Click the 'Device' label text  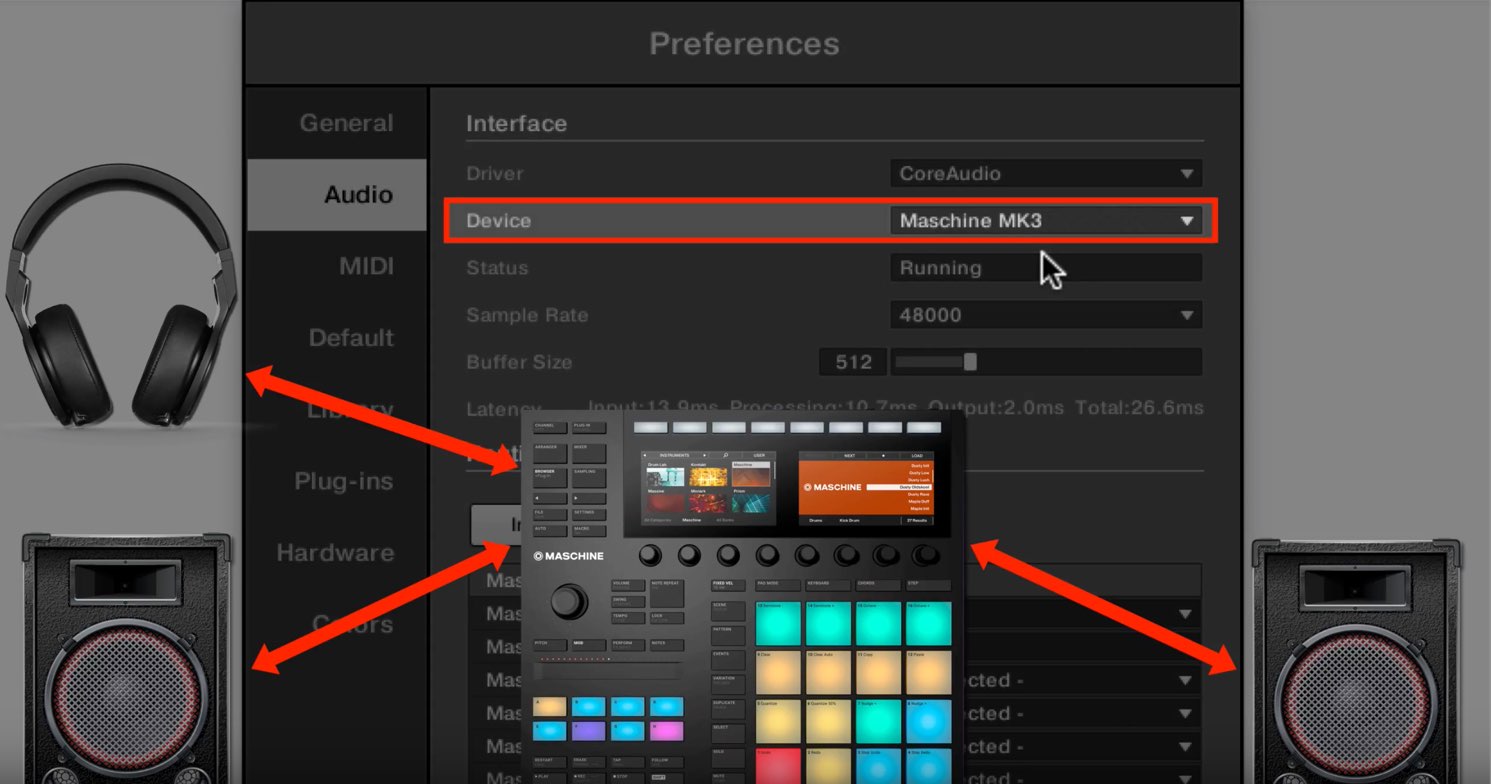(498, 220)
